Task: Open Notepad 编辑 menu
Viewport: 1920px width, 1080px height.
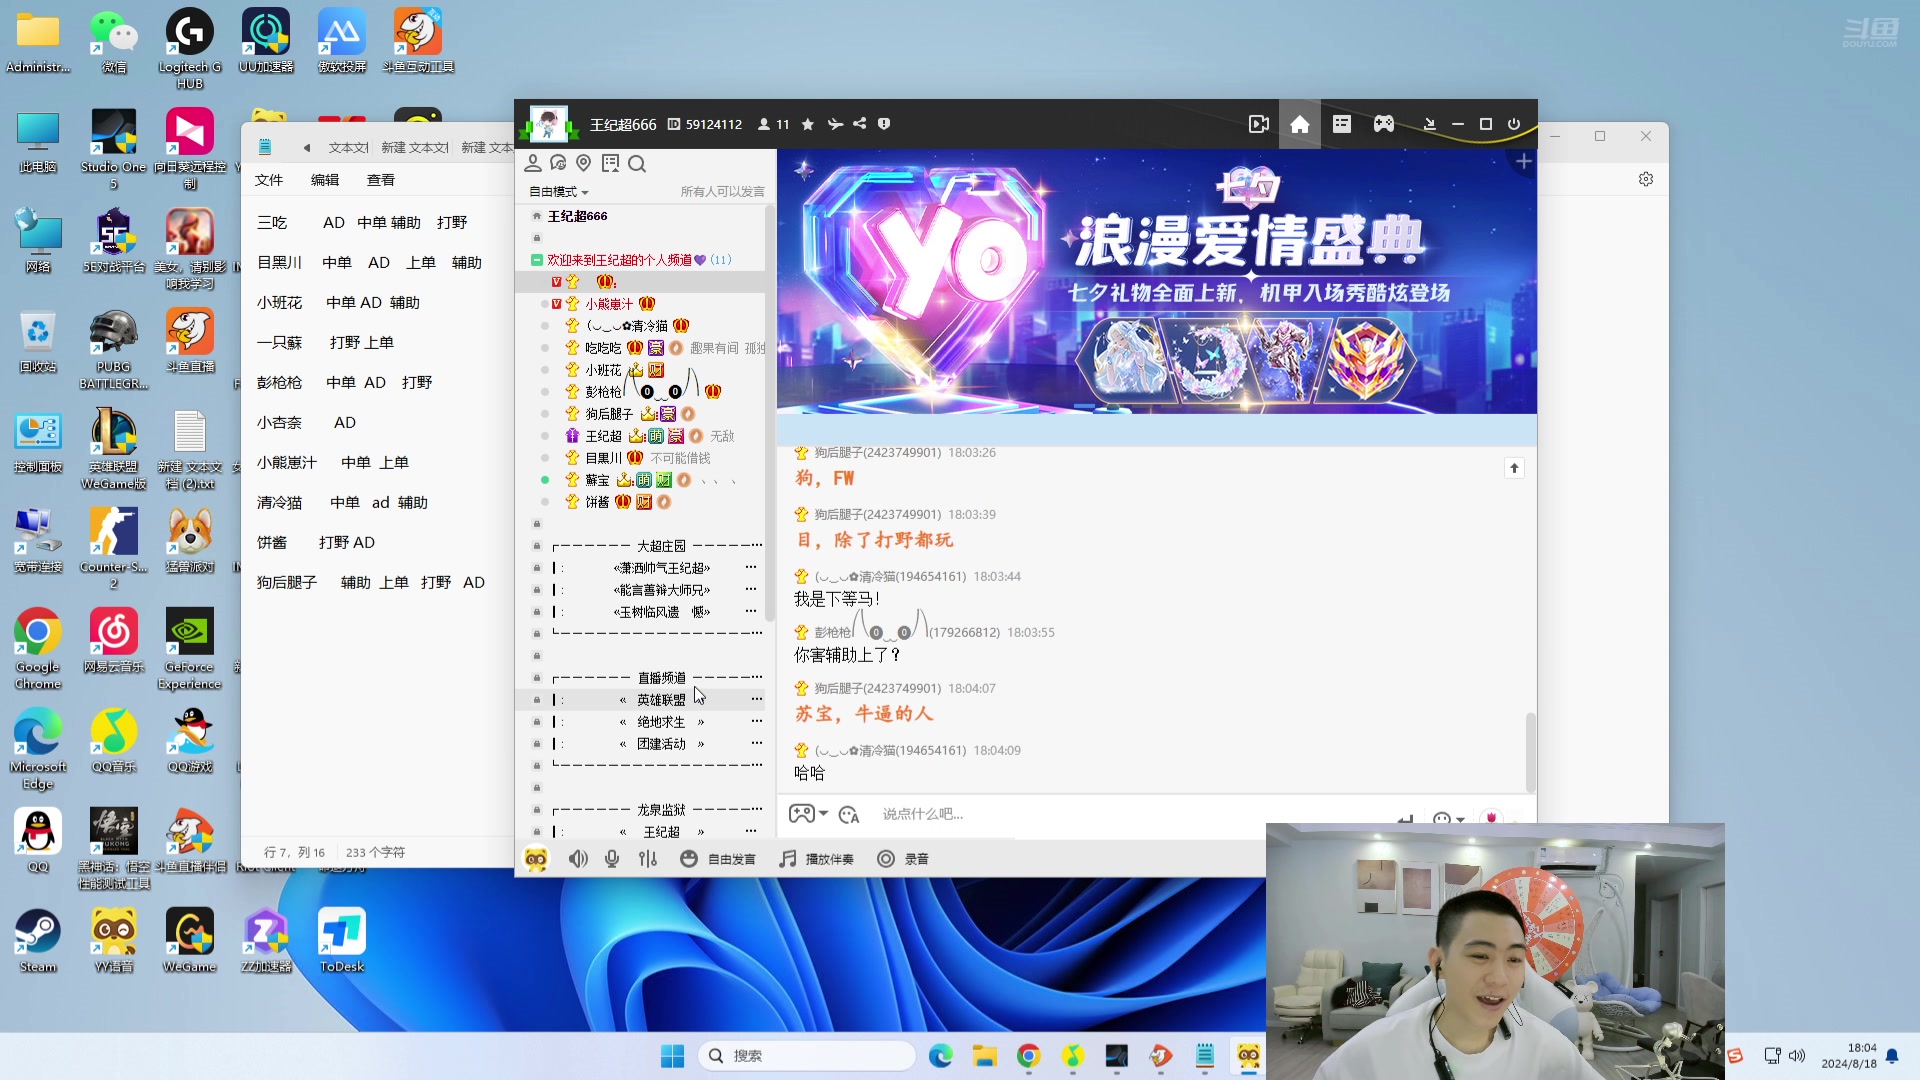Action: click(x=325, y=180)
